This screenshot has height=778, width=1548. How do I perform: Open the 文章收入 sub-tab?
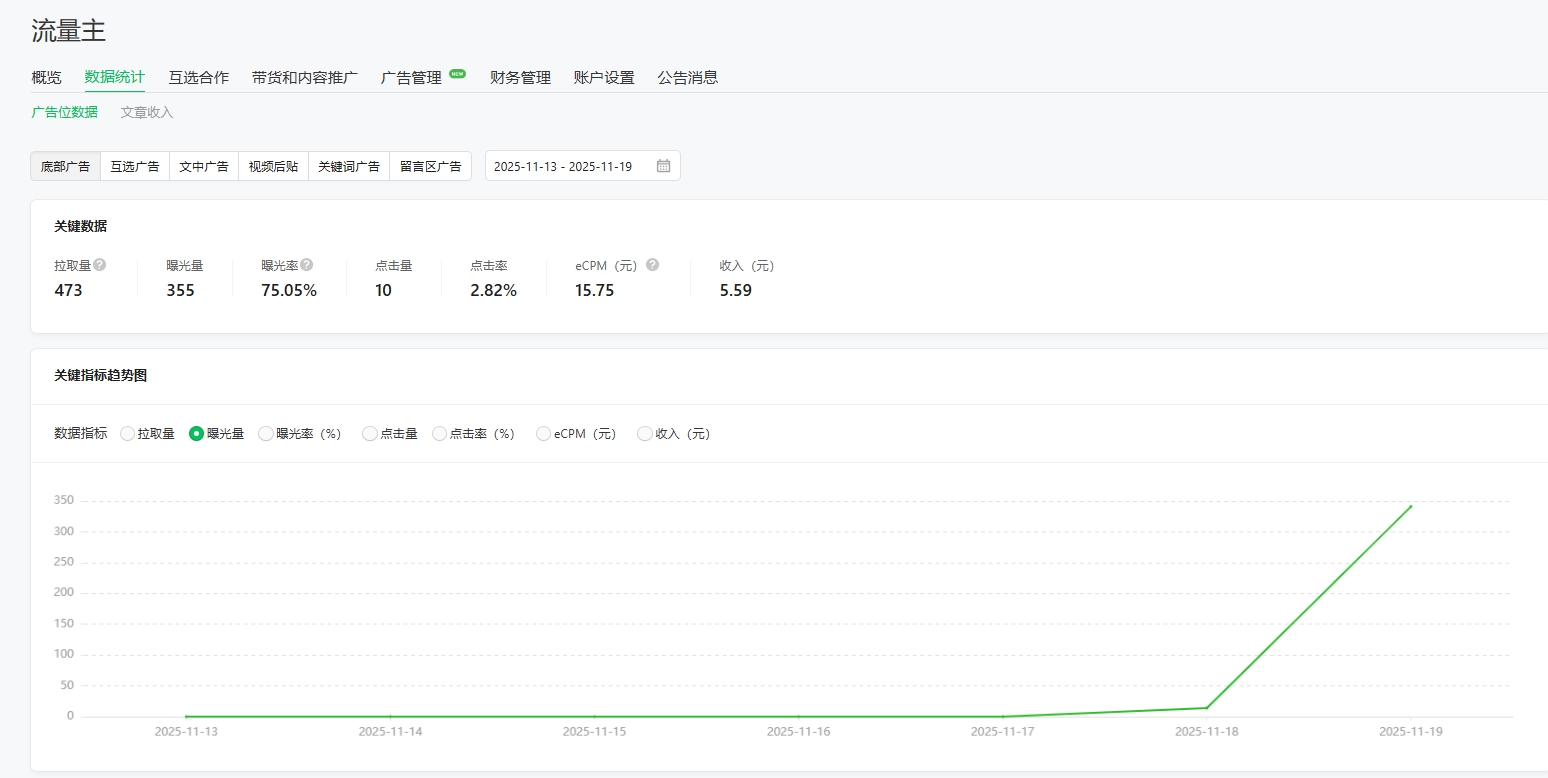coord(147,112)
